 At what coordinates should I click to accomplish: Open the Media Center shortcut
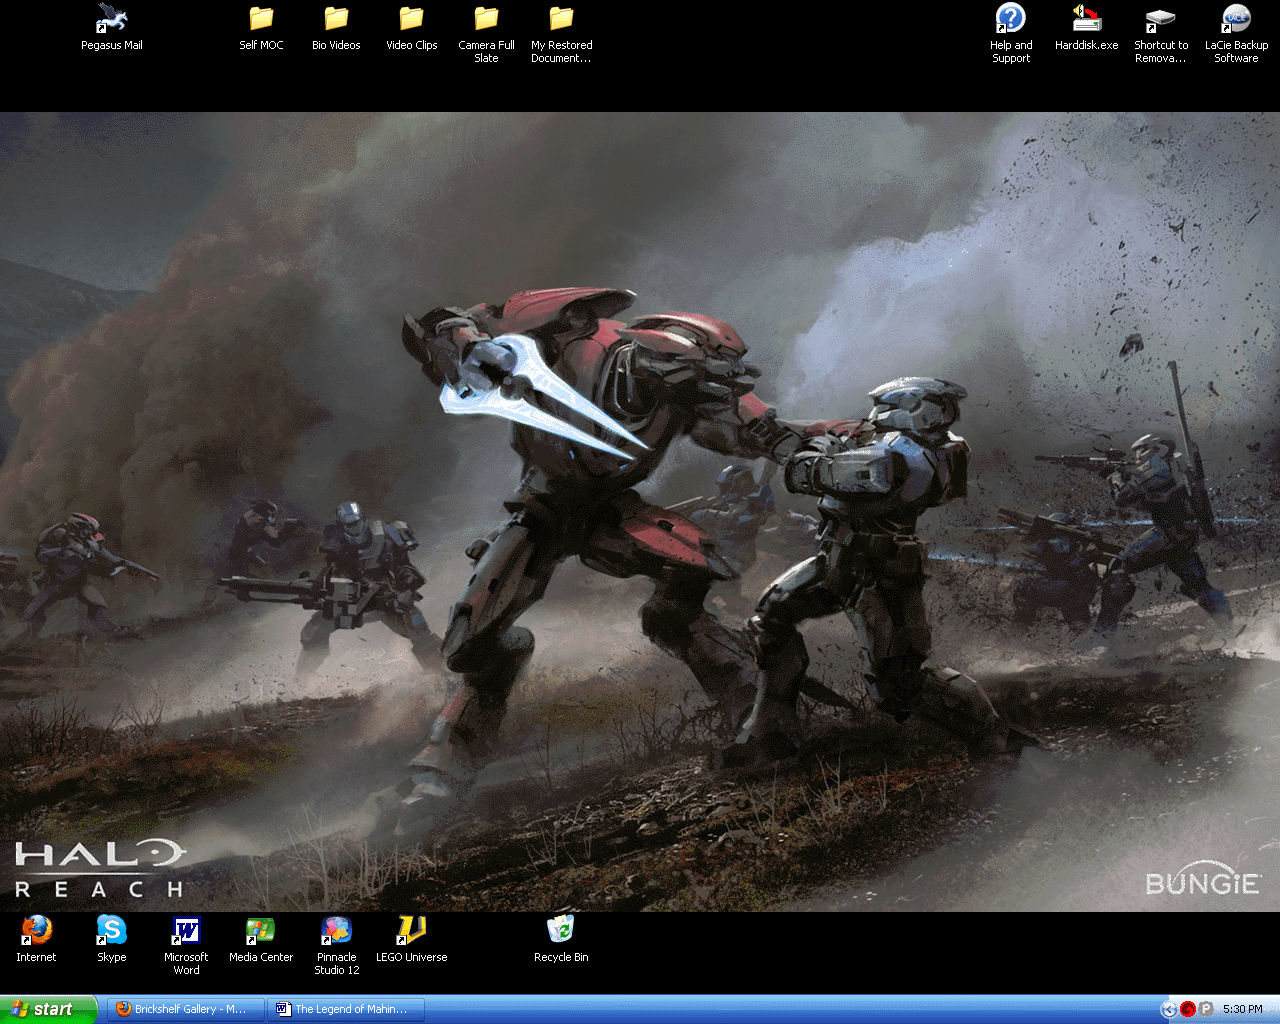click(261, 932)
